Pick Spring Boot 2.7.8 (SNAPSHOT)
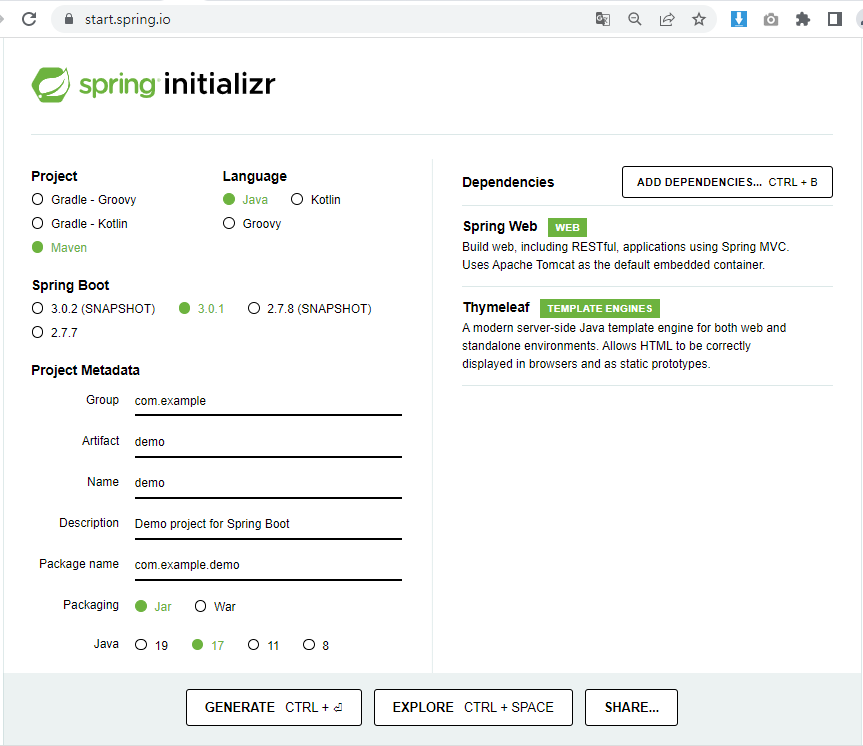863x746 pixels. click(310, 308)
